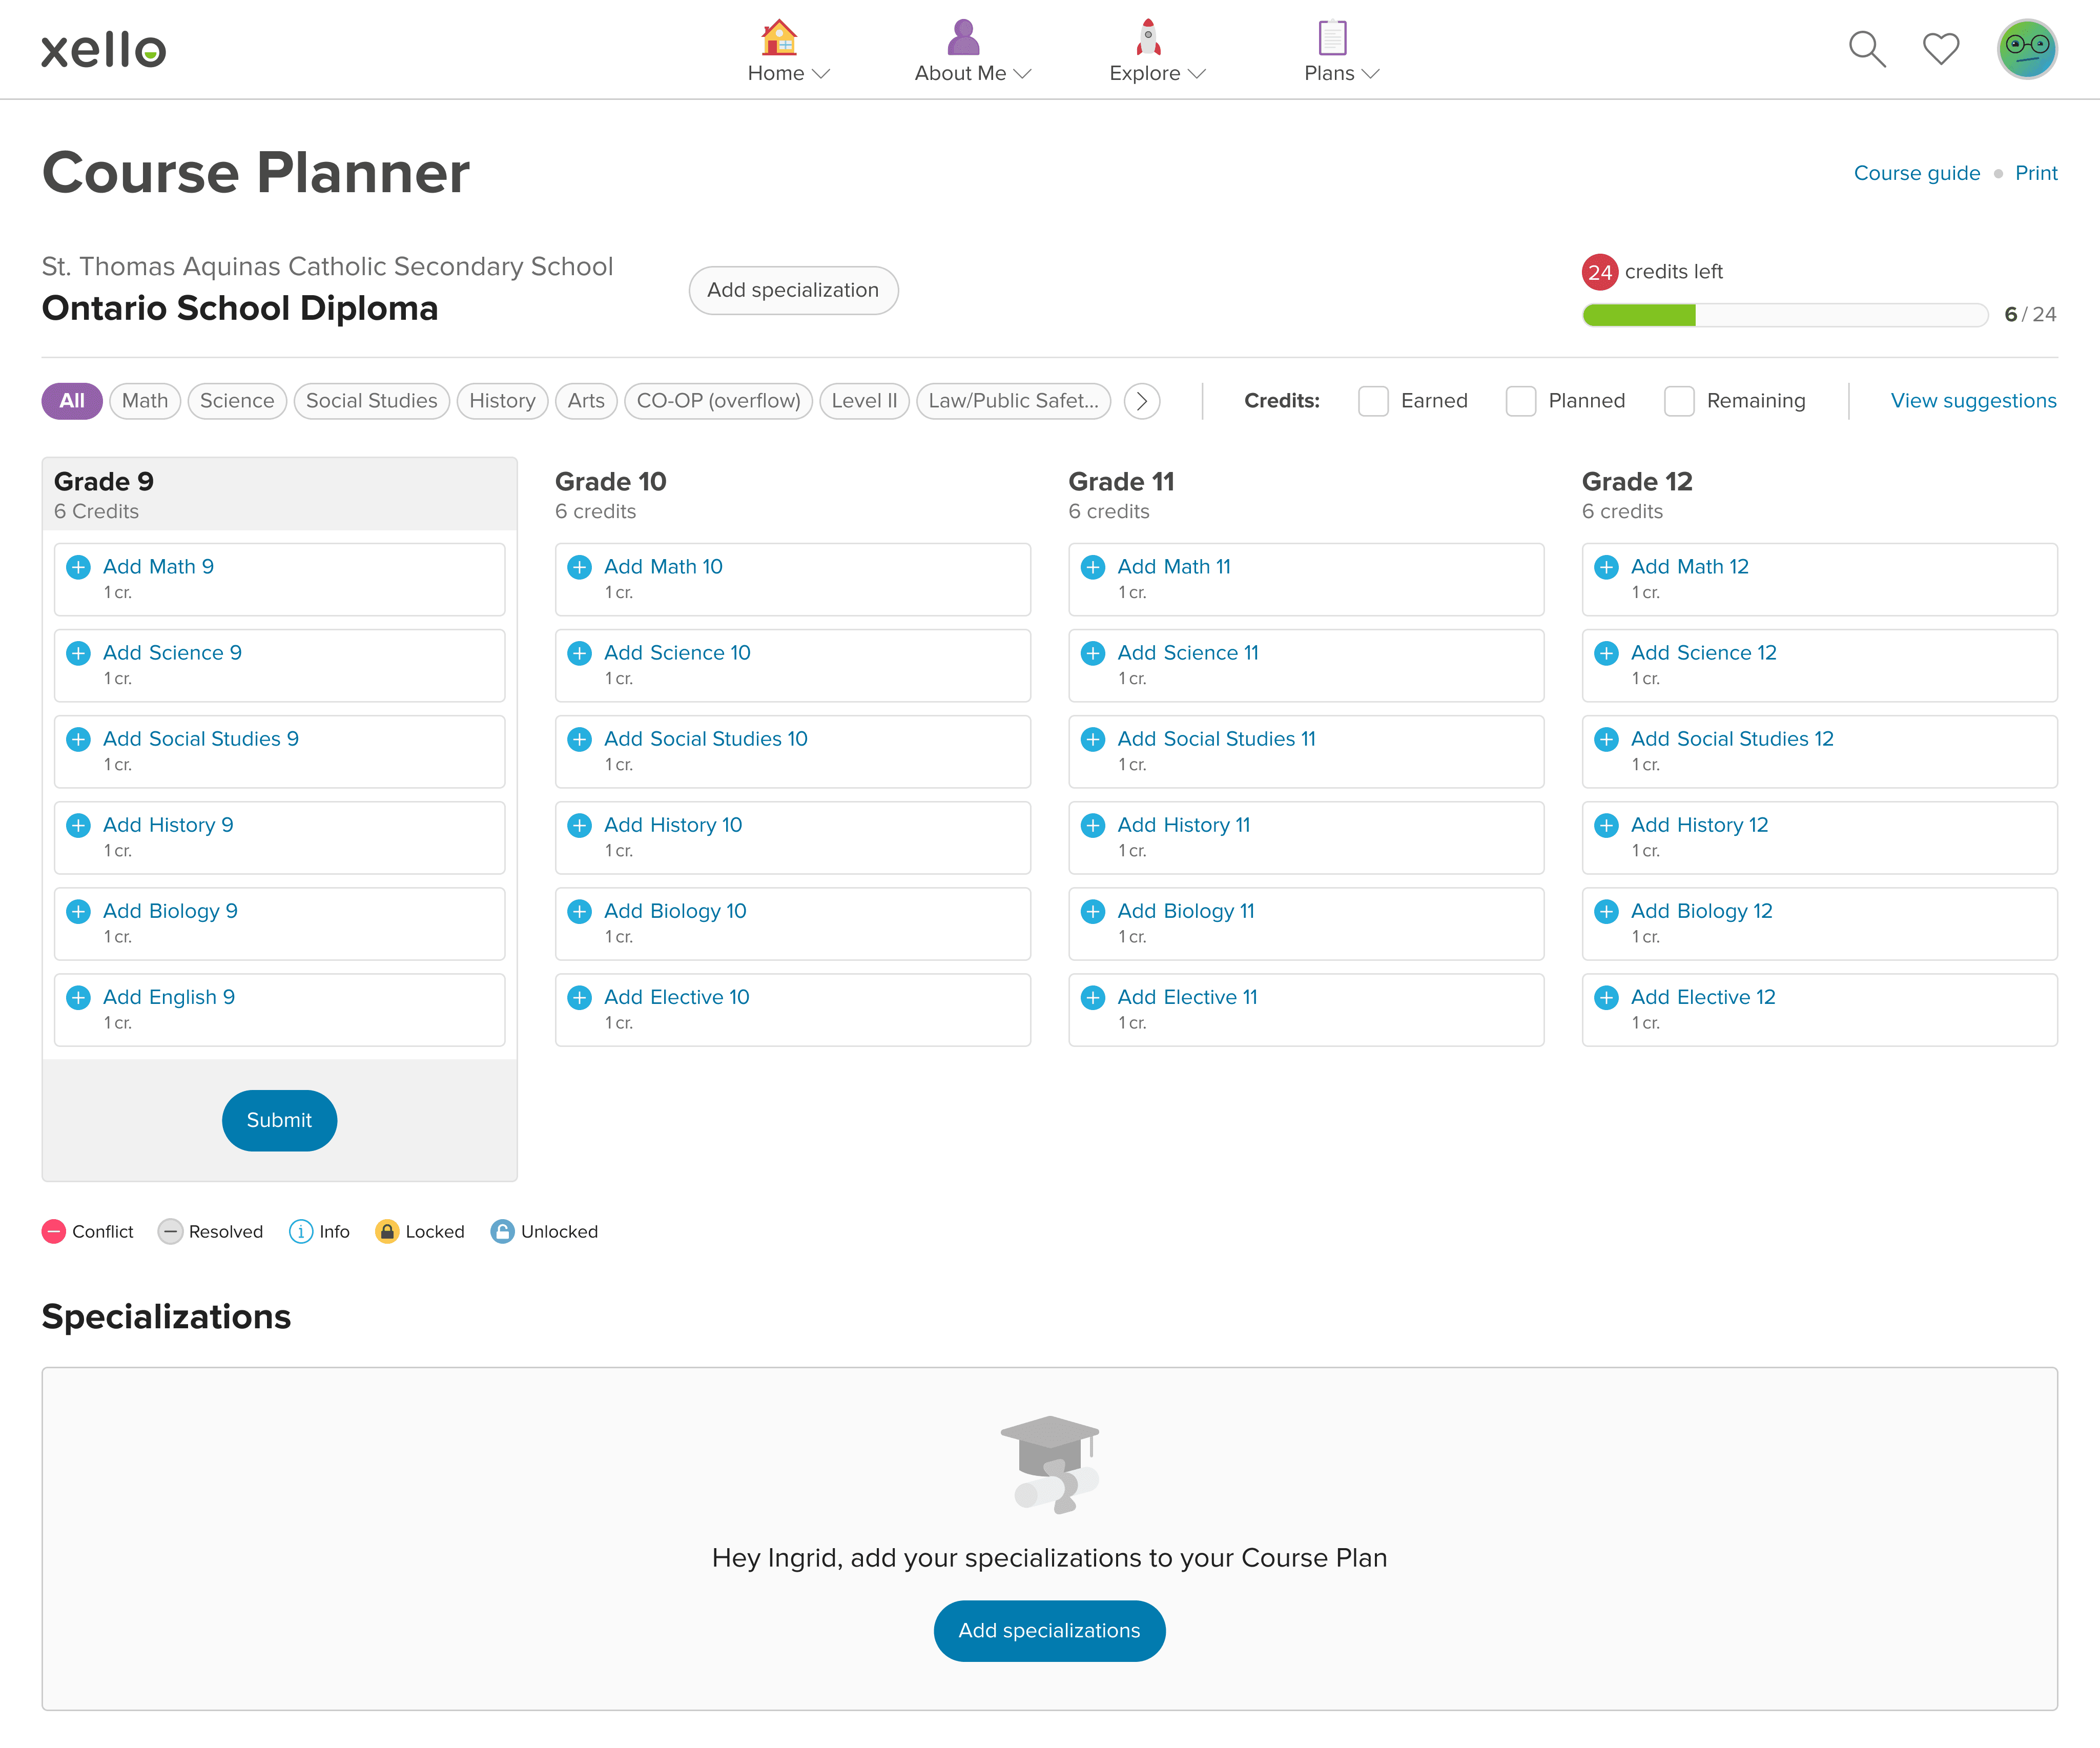This screenshot has width=2100, height=1748.
Task: Click the plus icon for Add Math 9
Action: (x=78, y=567)
